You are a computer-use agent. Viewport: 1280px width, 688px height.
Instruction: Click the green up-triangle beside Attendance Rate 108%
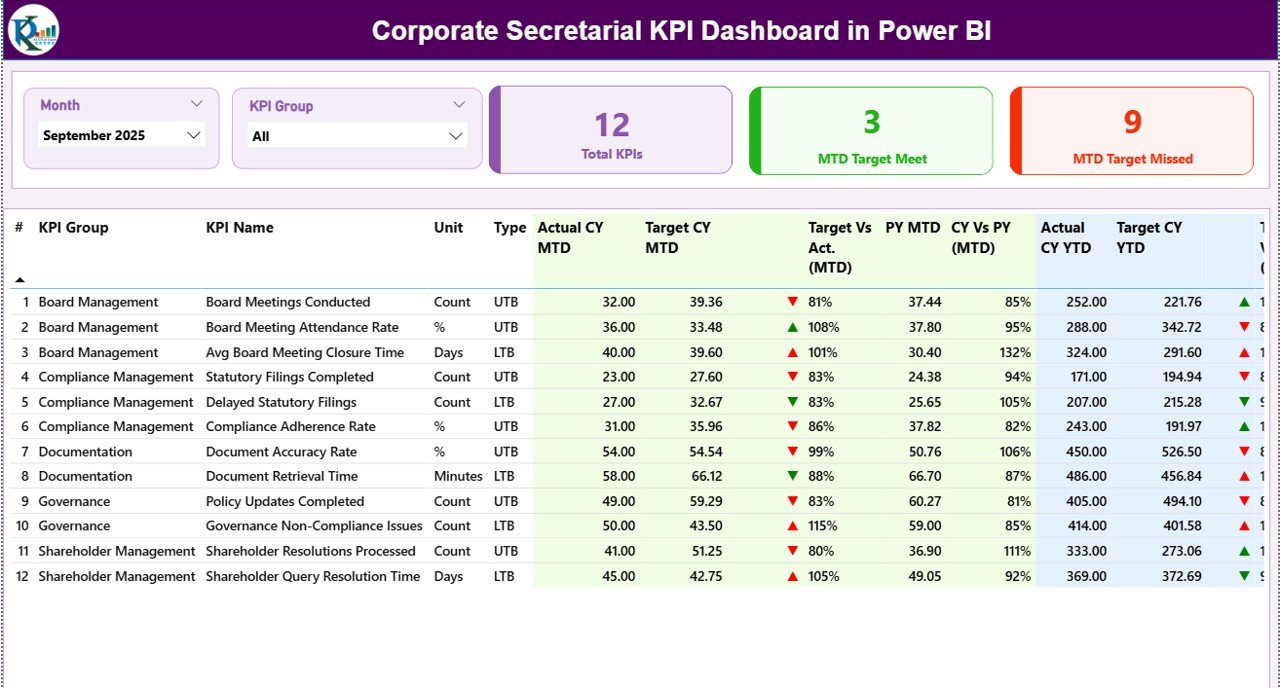[792, 326]
